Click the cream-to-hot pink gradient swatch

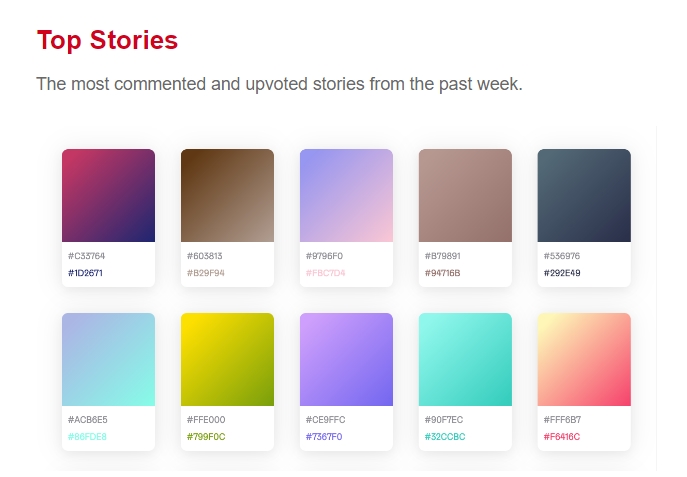[584, 359]
